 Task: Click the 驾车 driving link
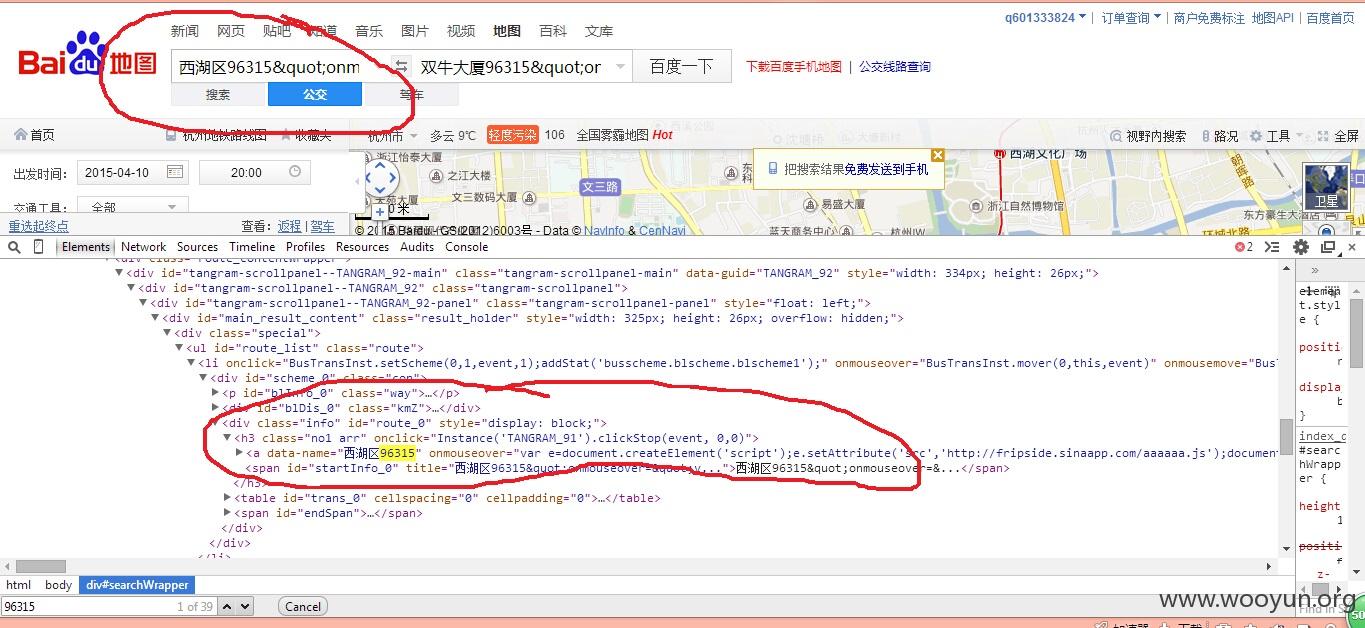pos(323,227)
